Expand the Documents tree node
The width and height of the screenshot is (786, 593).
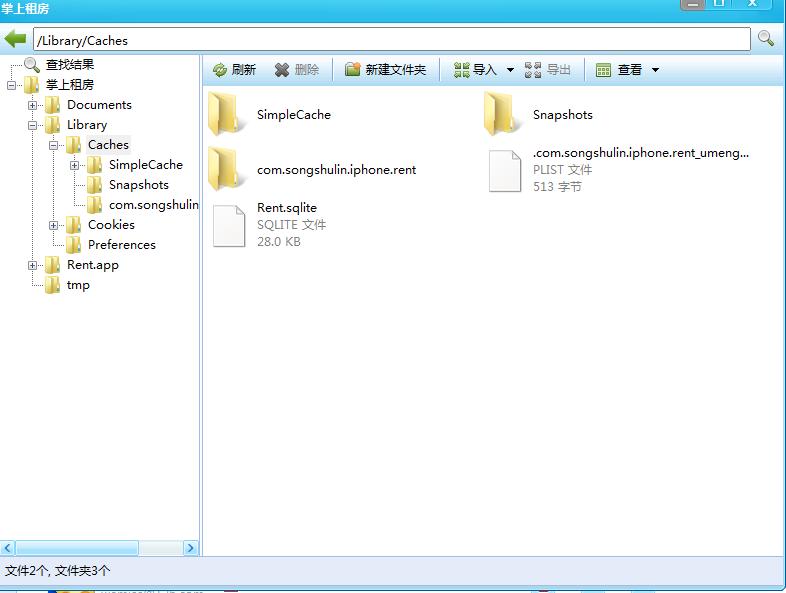click(33, 105)
